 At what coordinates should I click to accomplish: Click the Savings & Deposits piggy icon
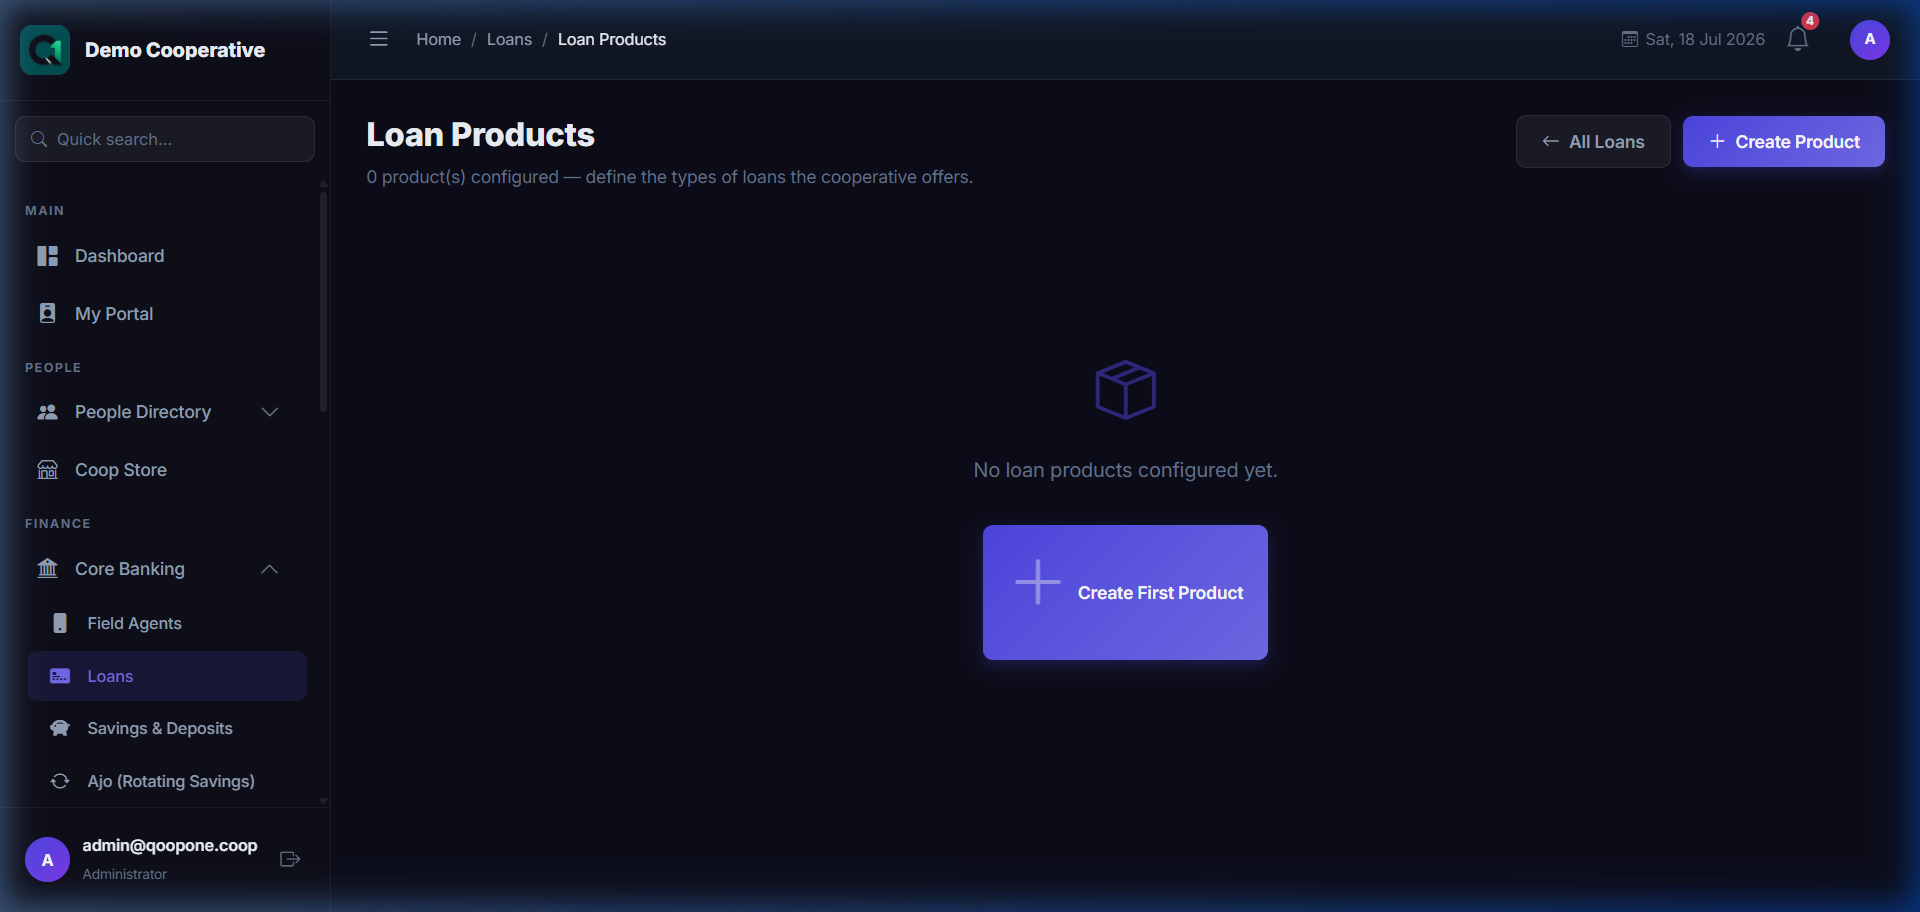60,728
